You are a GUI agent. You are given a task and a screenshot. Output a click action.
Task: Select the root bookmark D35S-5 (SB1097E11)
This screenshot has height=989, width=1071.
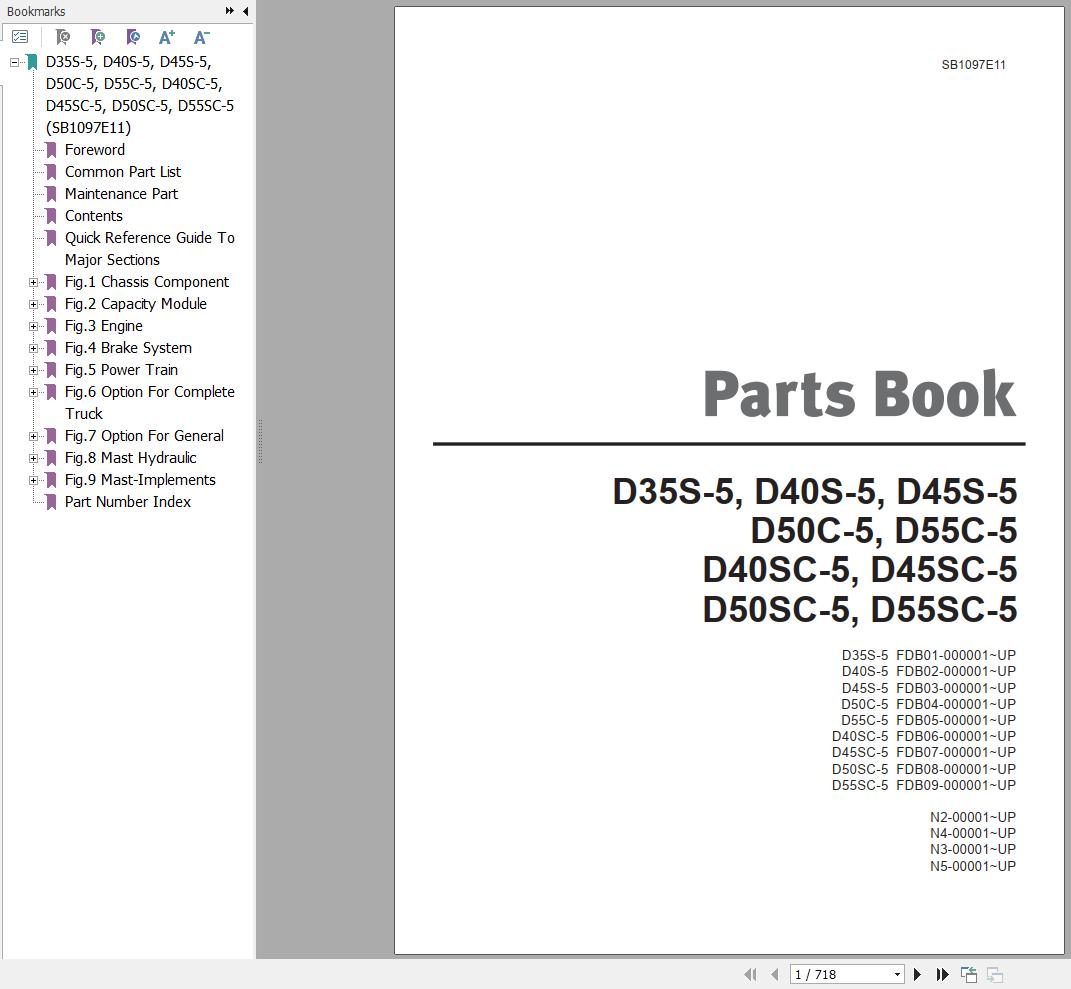[140, 94]
